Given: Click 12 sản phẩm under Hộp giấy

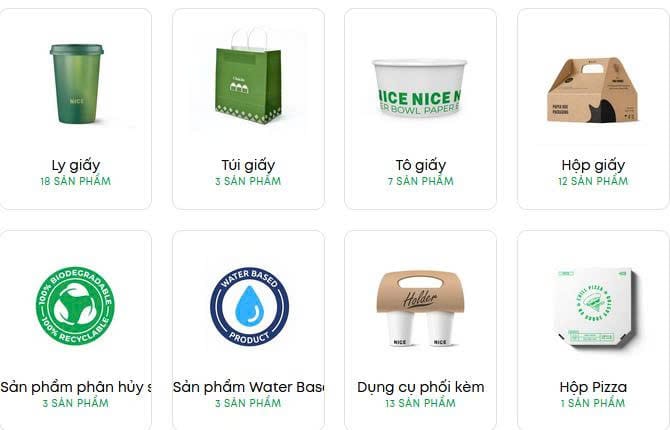Looking at the screenshot, I should tap(593, 181).
